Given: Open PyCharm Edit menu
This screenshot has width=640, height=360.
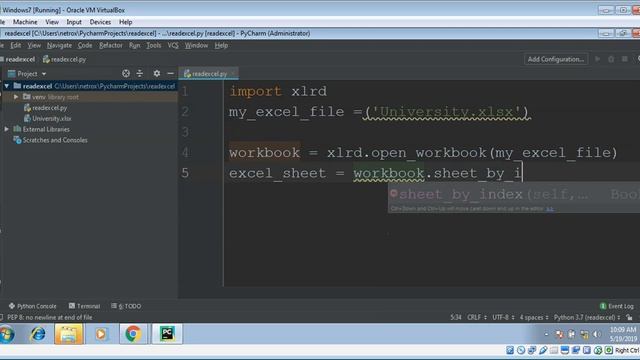Looking at the screenshot, I should point(16,45).
